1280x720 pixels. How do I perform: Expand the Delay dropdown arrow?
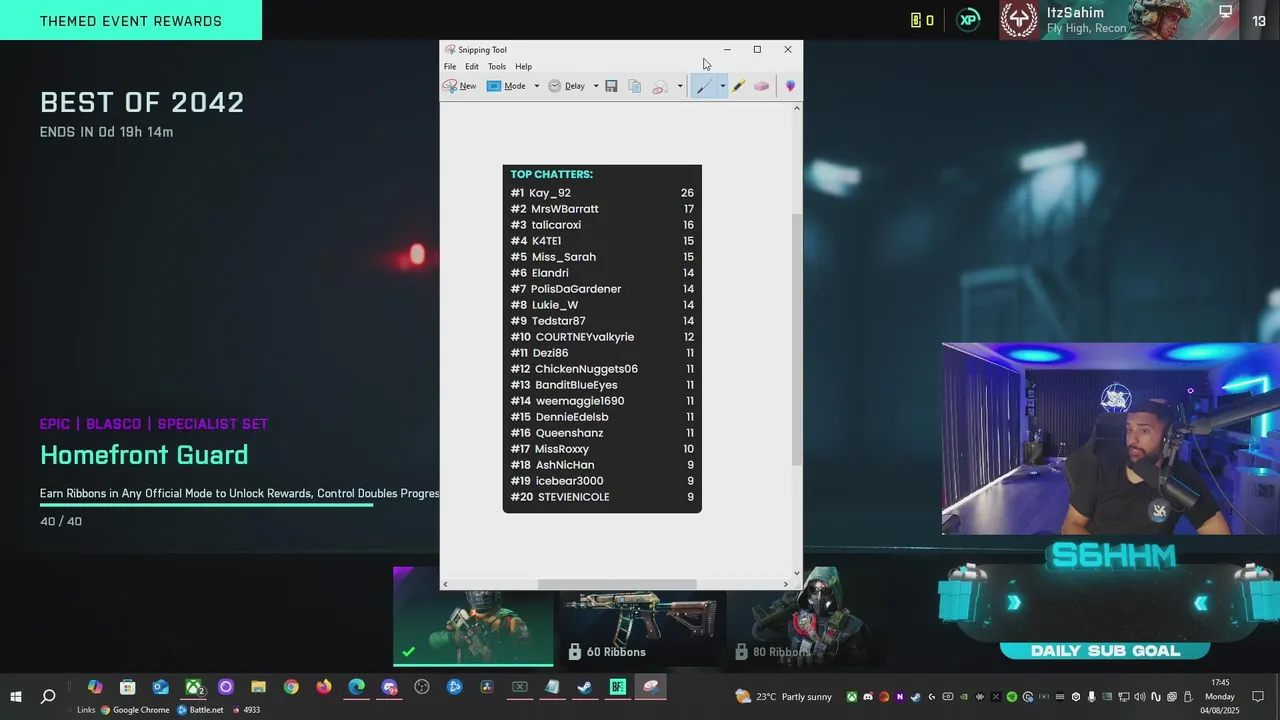click(x=596, y=86)
